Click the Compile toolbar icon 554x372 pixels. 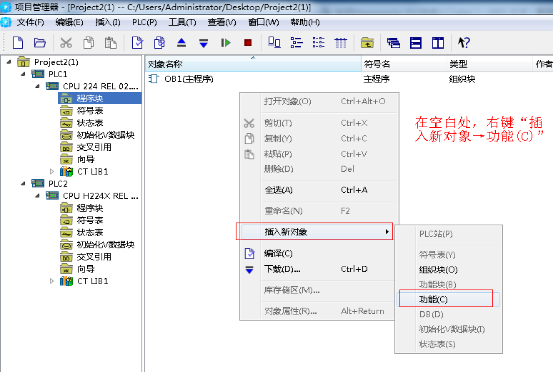[137, 43]
